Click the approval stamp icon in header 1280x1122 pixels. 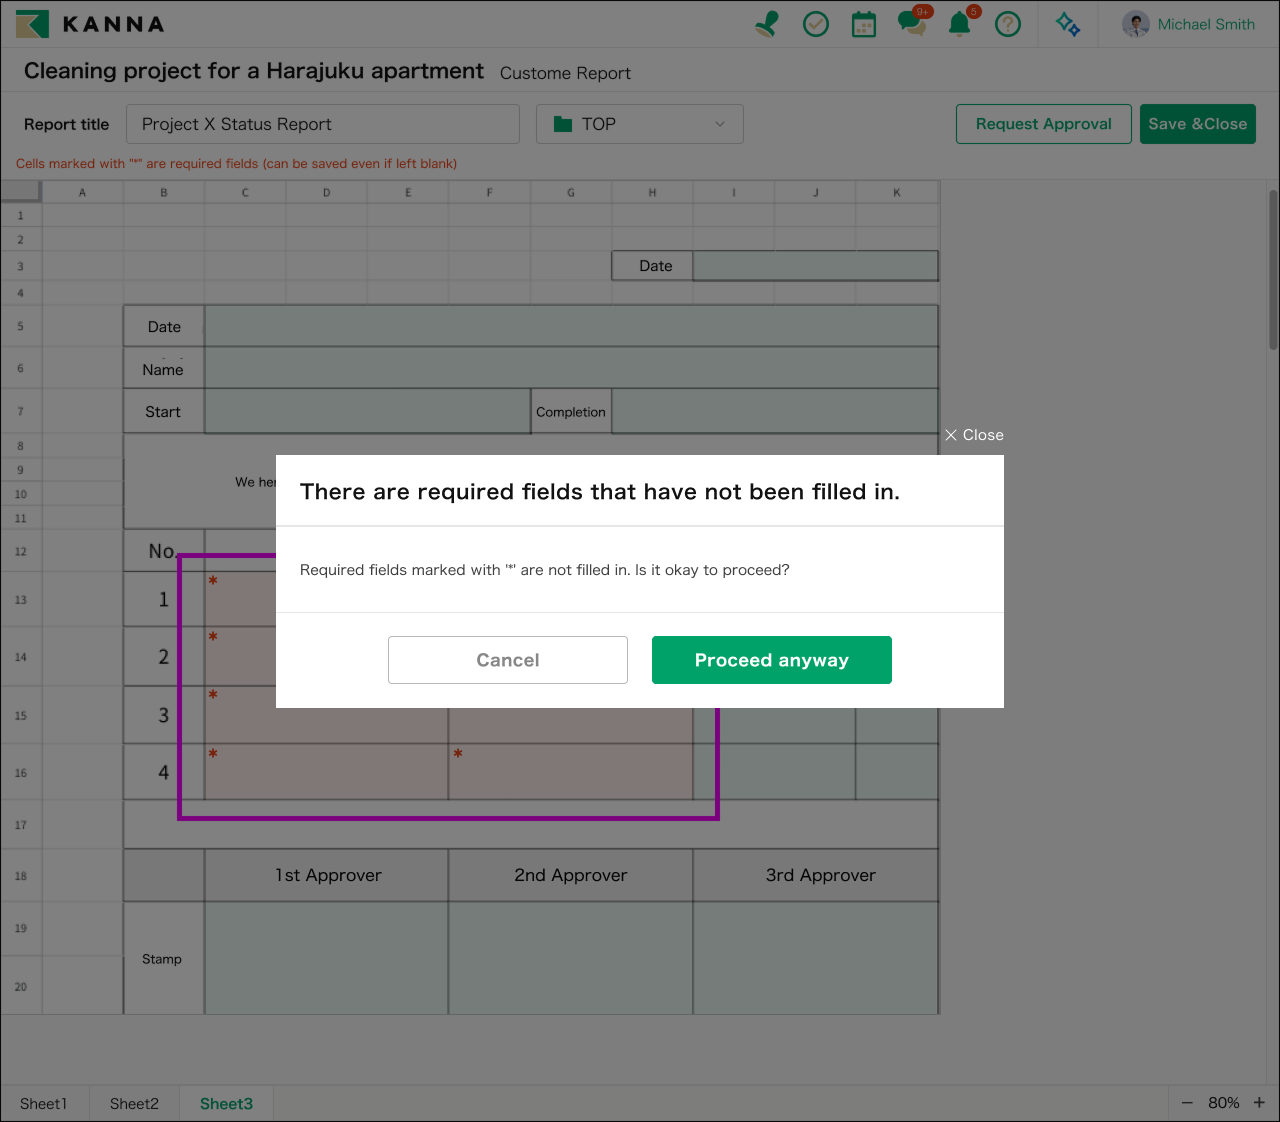coord(767,24)
